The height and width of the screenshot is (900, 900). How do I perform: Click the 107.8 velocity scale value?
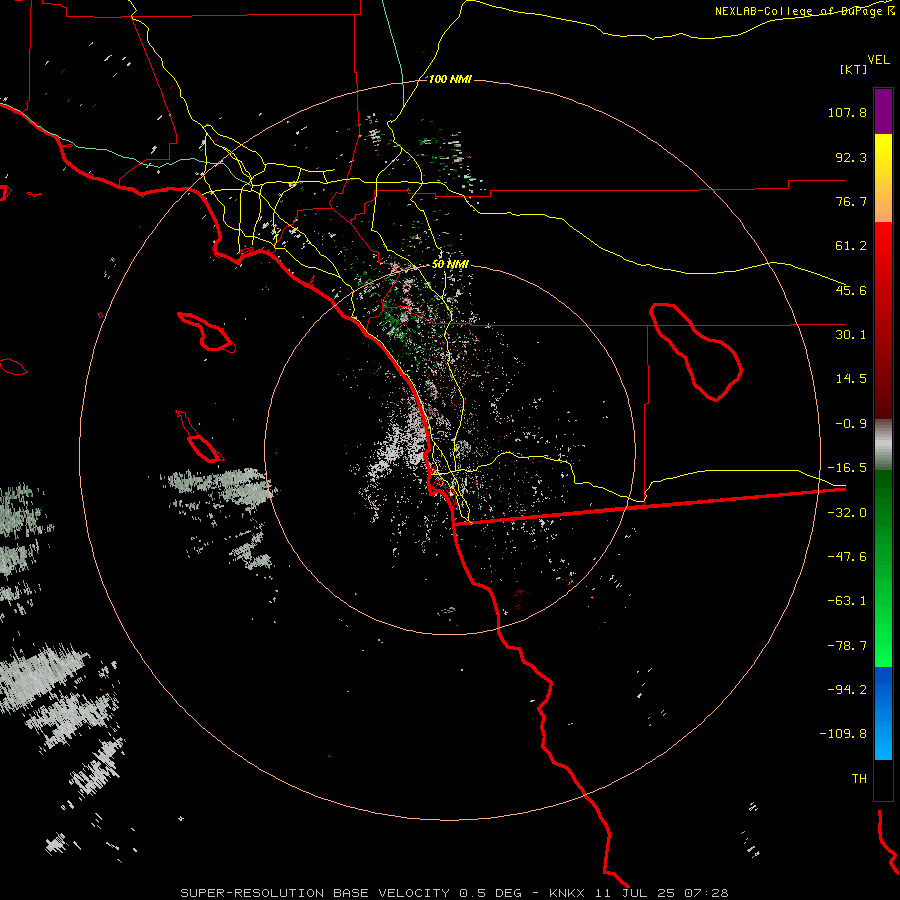(847, 112)
